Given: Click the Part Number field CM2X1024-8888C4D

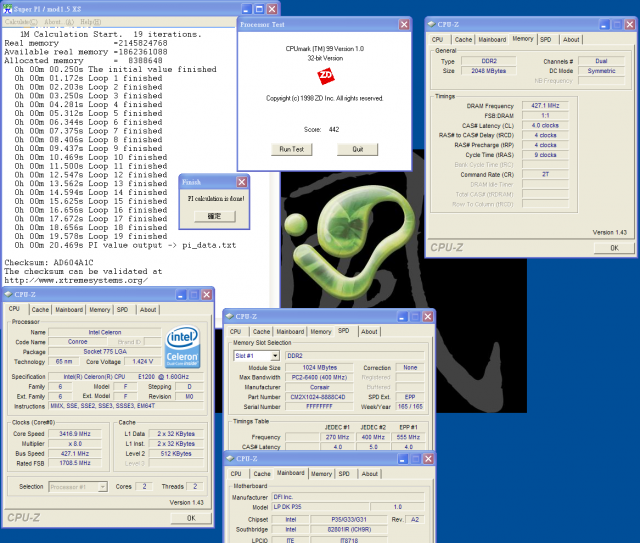Looking at the screenshot, I should (318, 397).
